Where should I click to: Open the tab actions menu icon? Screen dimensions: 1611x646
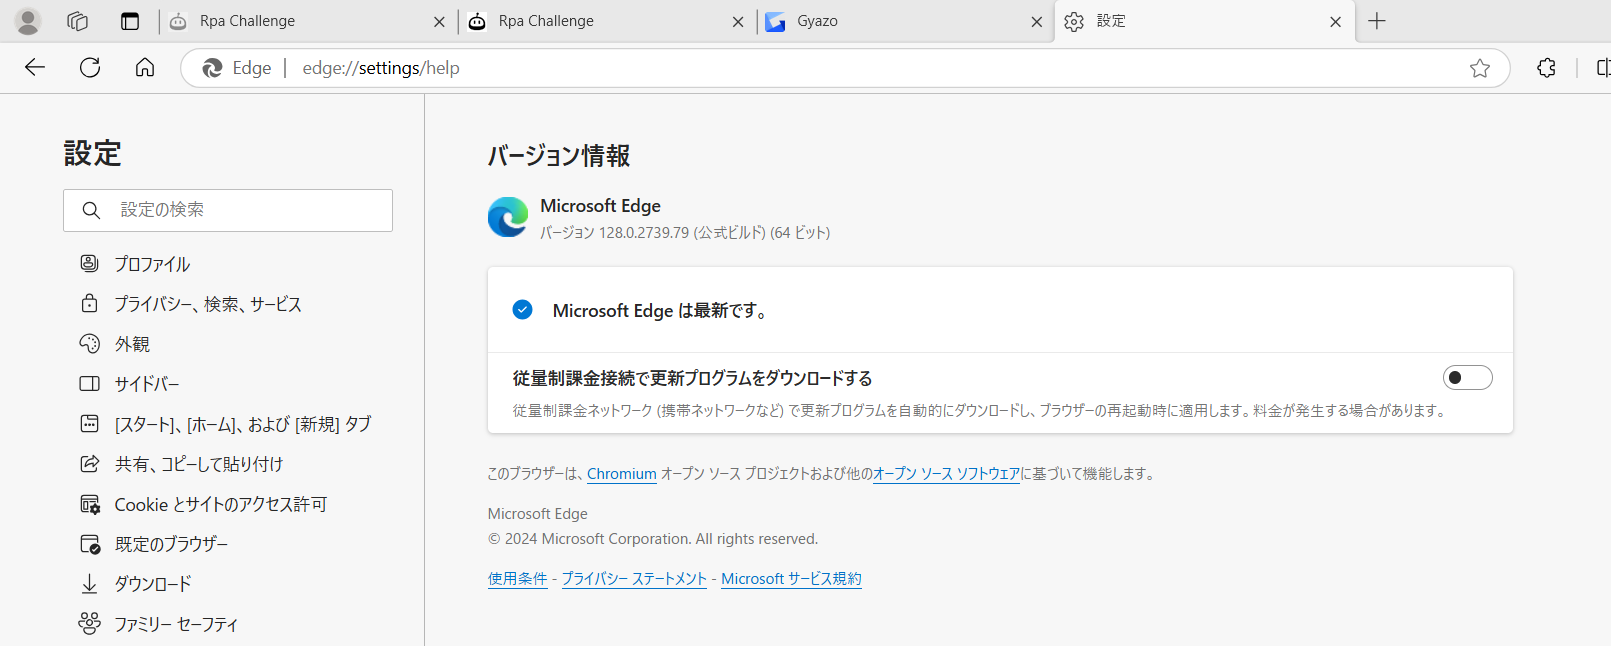pyautogui.click(x=130, y=21)
